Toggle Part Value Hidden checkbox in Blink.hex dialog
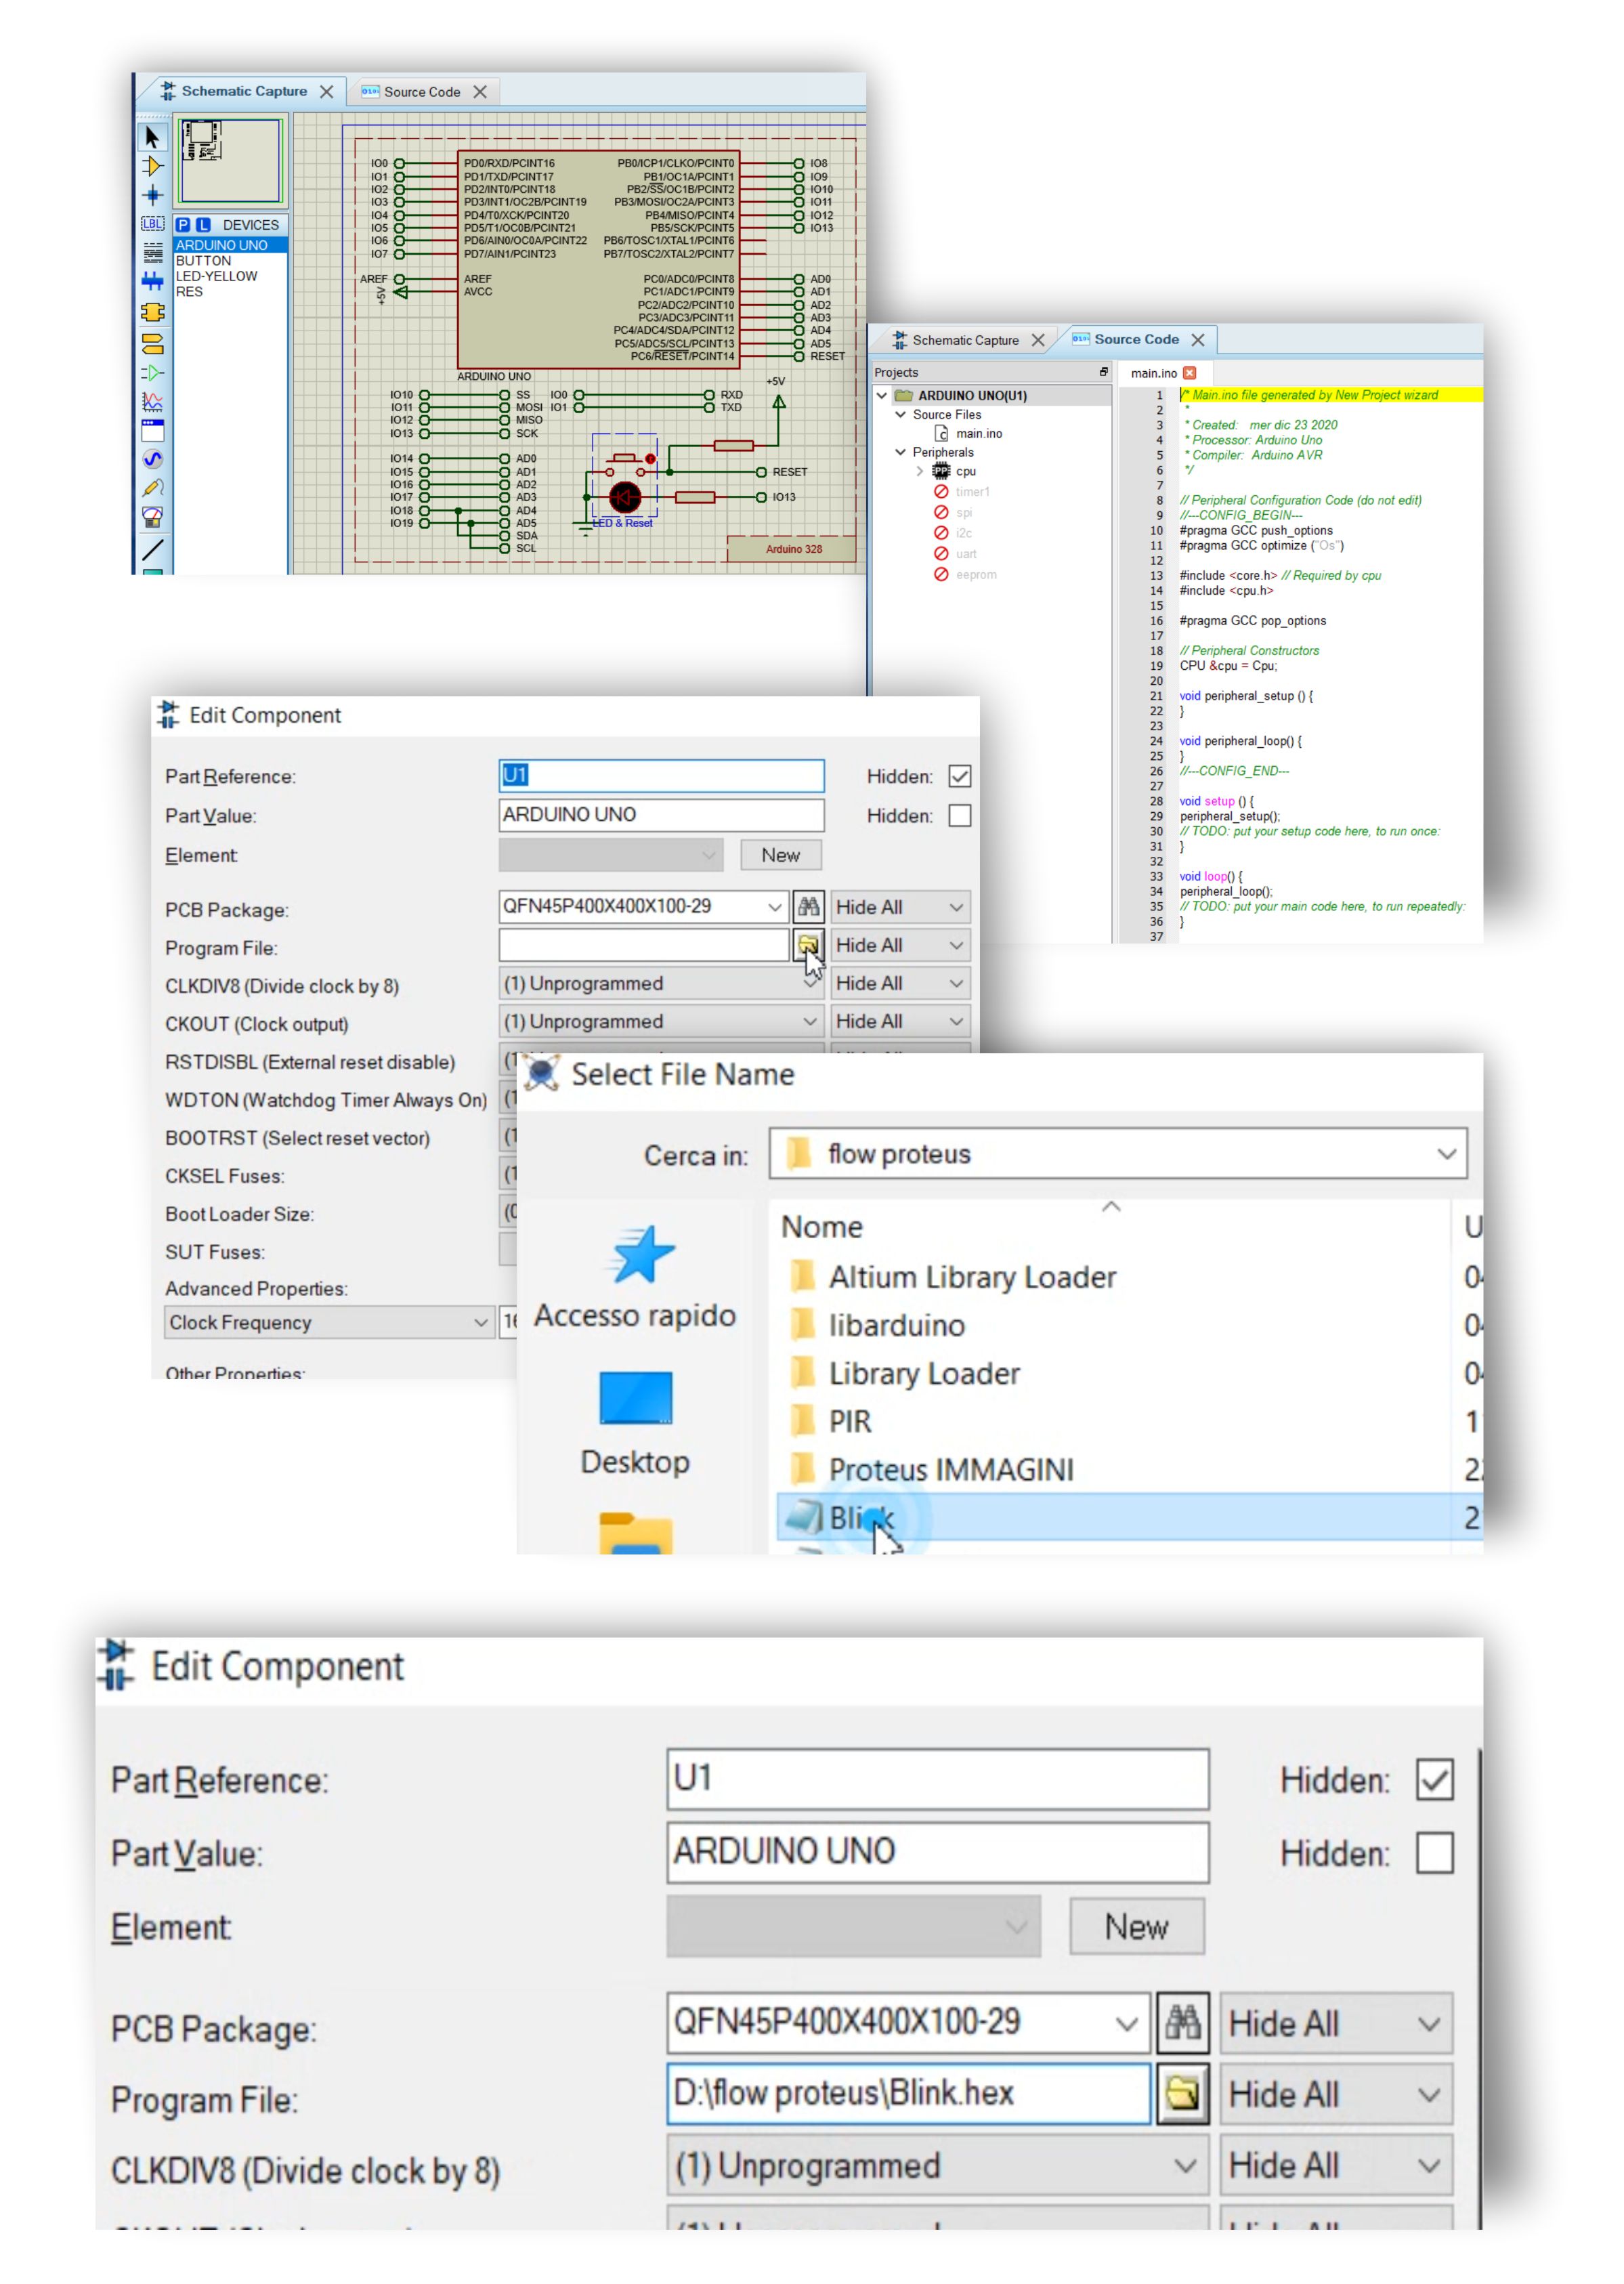 1434,1853
